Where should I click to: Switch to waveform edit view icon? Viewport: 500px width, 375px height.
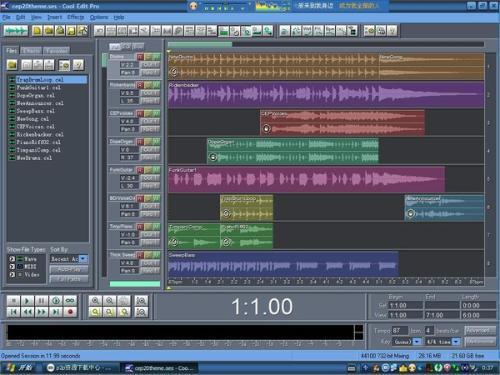pyautogui.click(x=16, y=31)
